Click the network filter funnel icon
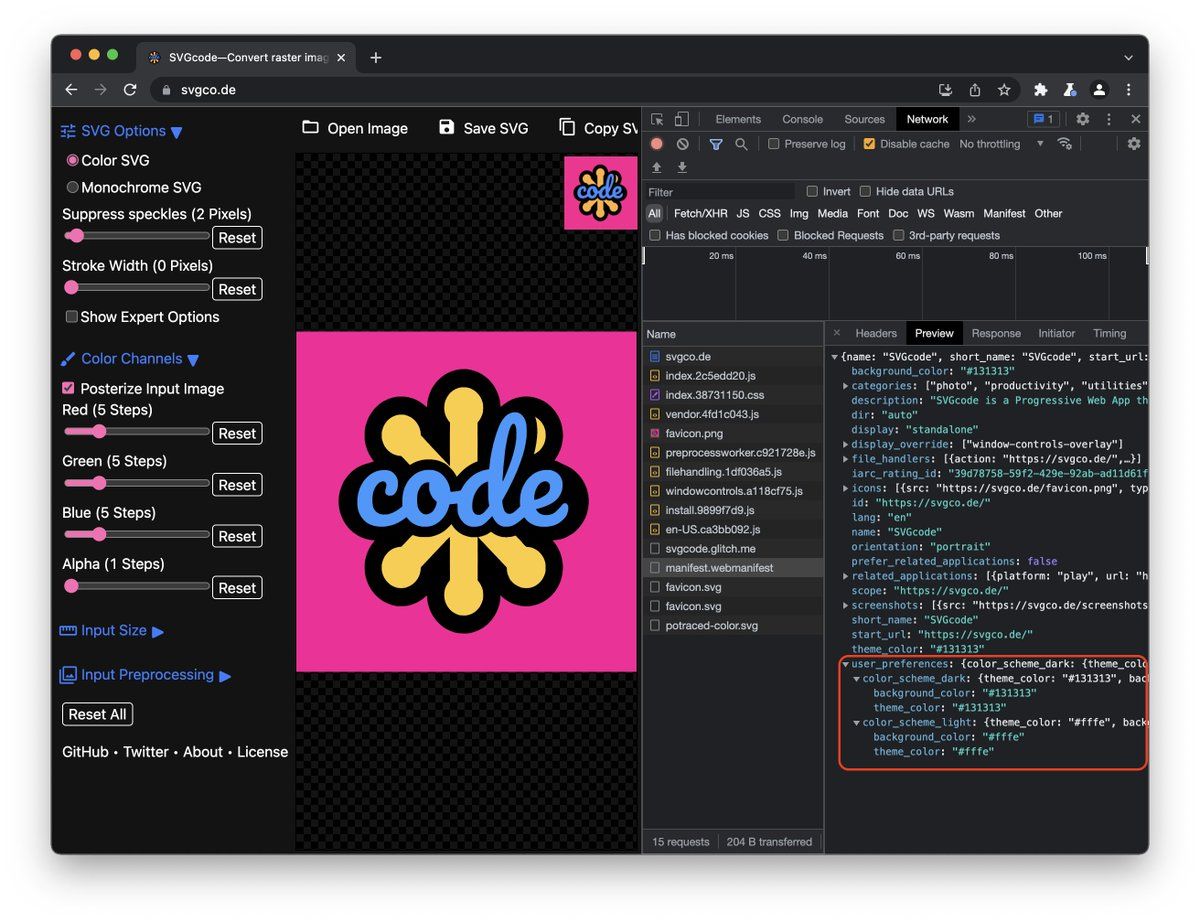This screenshot has width=1200, height=922. pos(716,144)
